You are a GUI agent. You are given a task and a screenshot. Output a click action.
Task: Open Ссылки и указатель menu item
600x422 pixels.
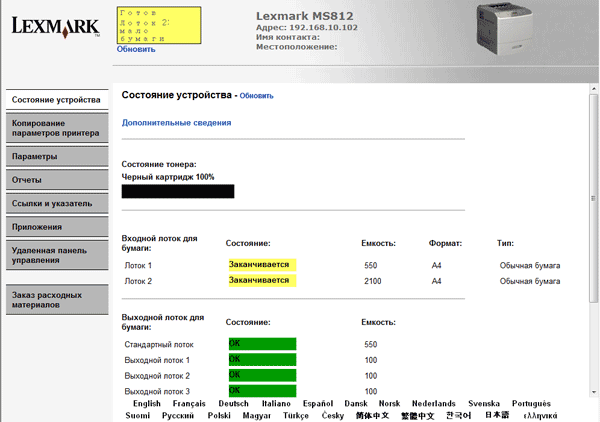click(57, 204)
